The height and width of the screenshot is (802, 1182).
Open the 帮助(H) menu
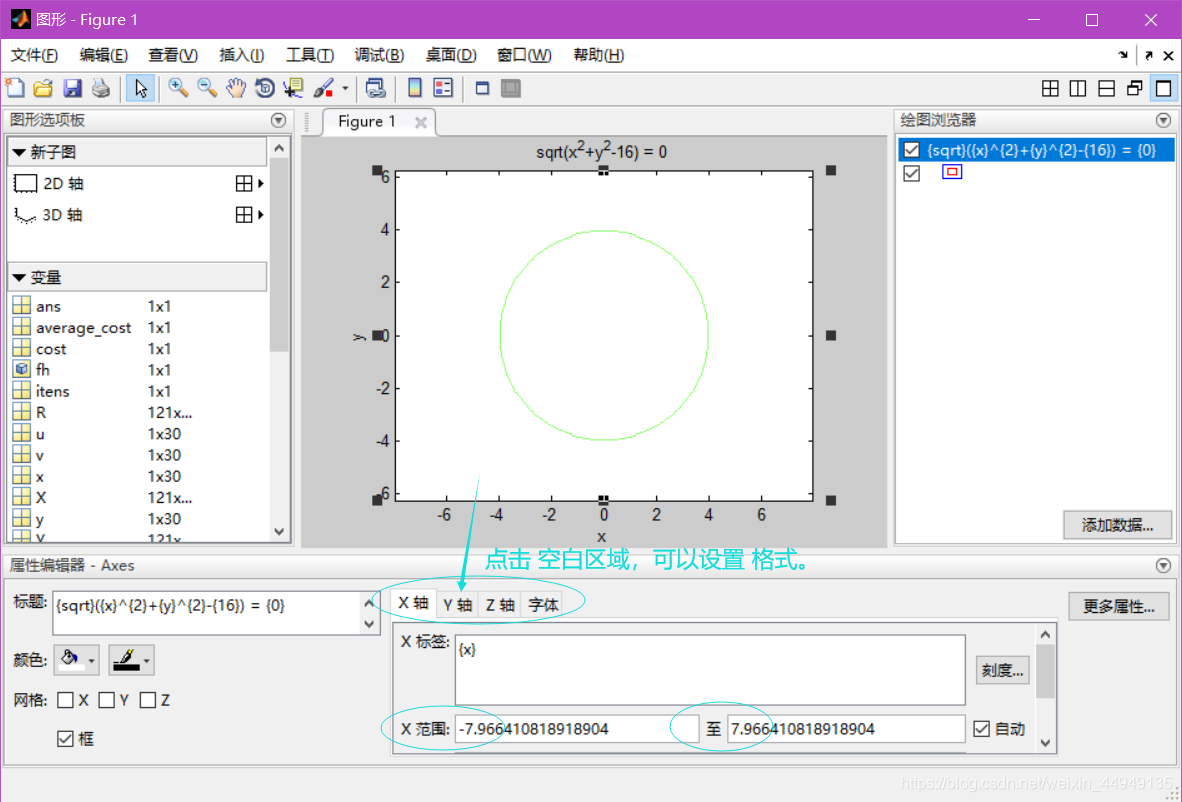click(x=599, y=55)
